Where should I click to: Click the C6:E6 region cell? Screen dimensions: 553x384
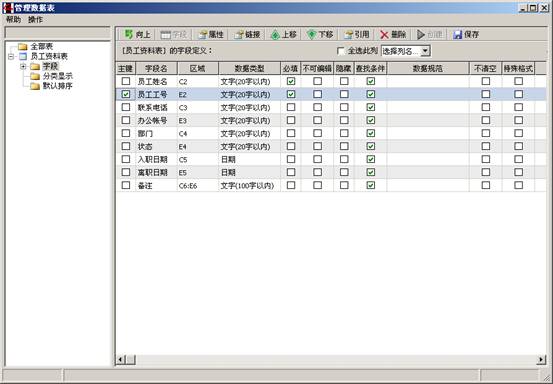click(x=198, y=185)
